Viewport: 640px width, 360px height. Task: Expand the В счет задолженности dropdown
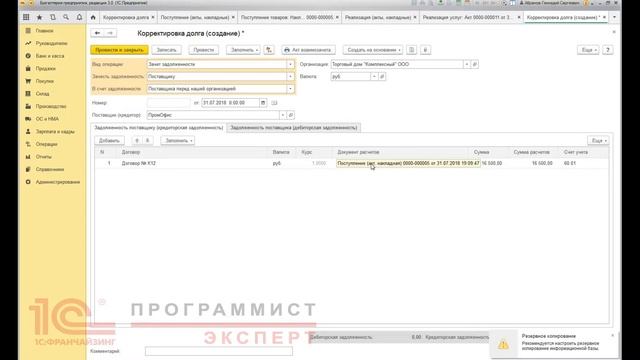290,89
